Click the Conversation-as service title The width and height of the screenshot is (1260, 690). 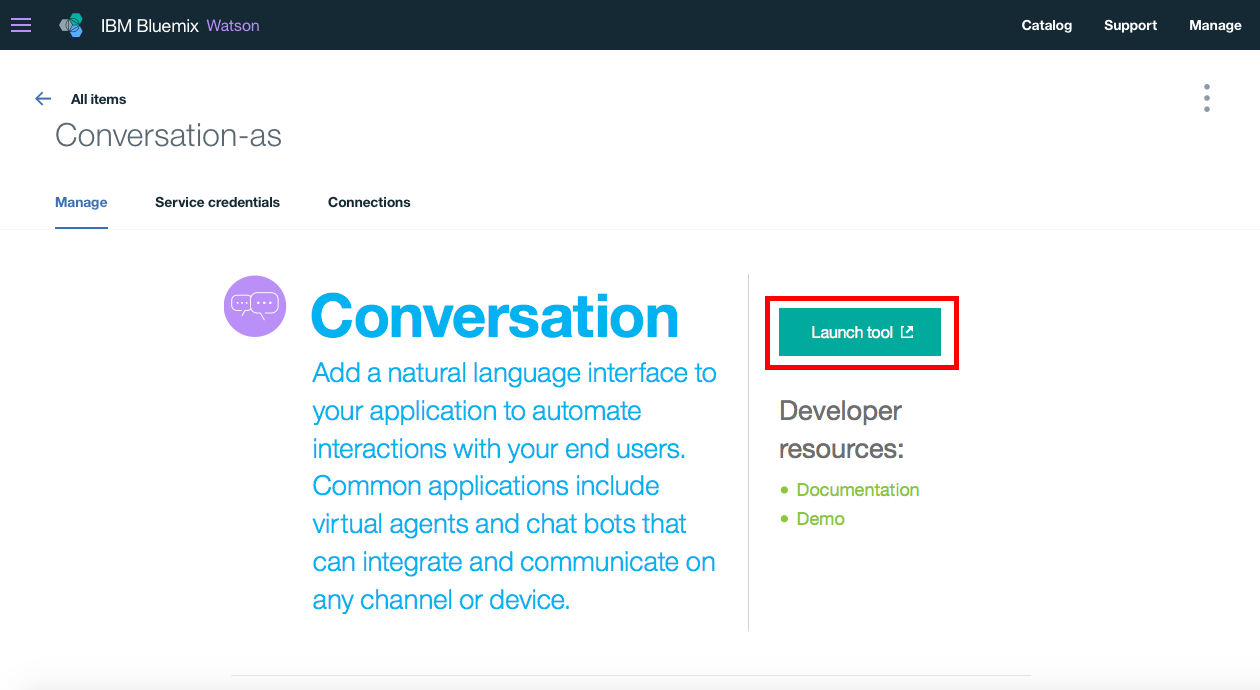[x=168, y=135]
